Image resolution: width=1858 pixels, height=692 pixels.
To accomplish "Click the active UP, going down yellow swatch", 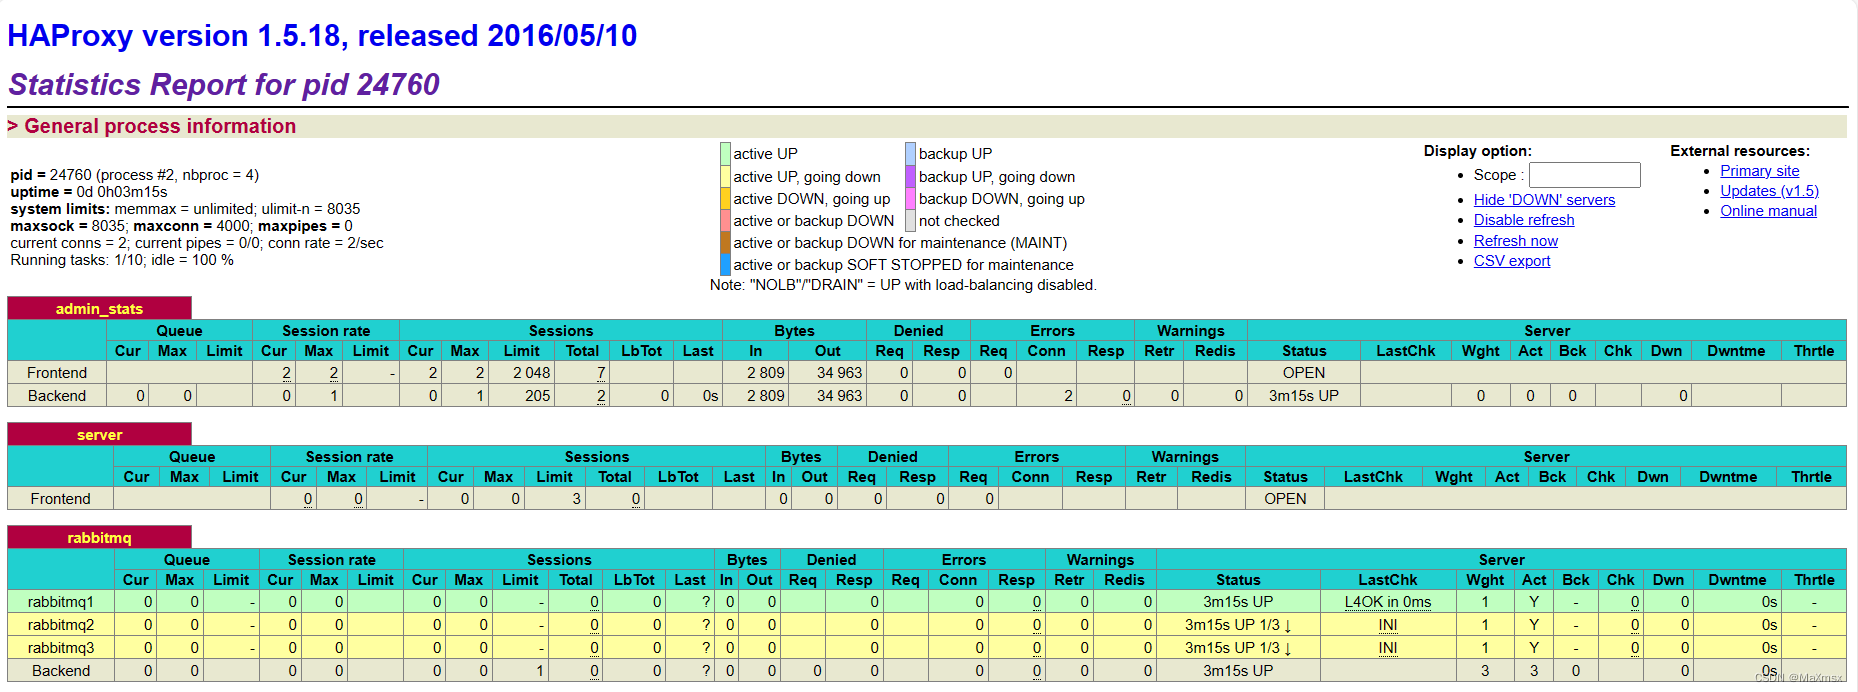I will point(725,176).
